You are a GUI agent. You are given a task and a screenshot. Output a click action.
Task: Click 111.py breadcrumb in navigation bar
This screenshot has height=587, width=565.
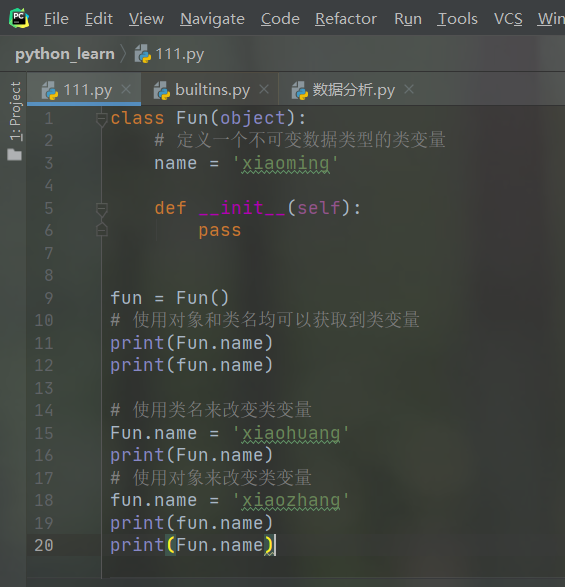(x=180, y=54)
